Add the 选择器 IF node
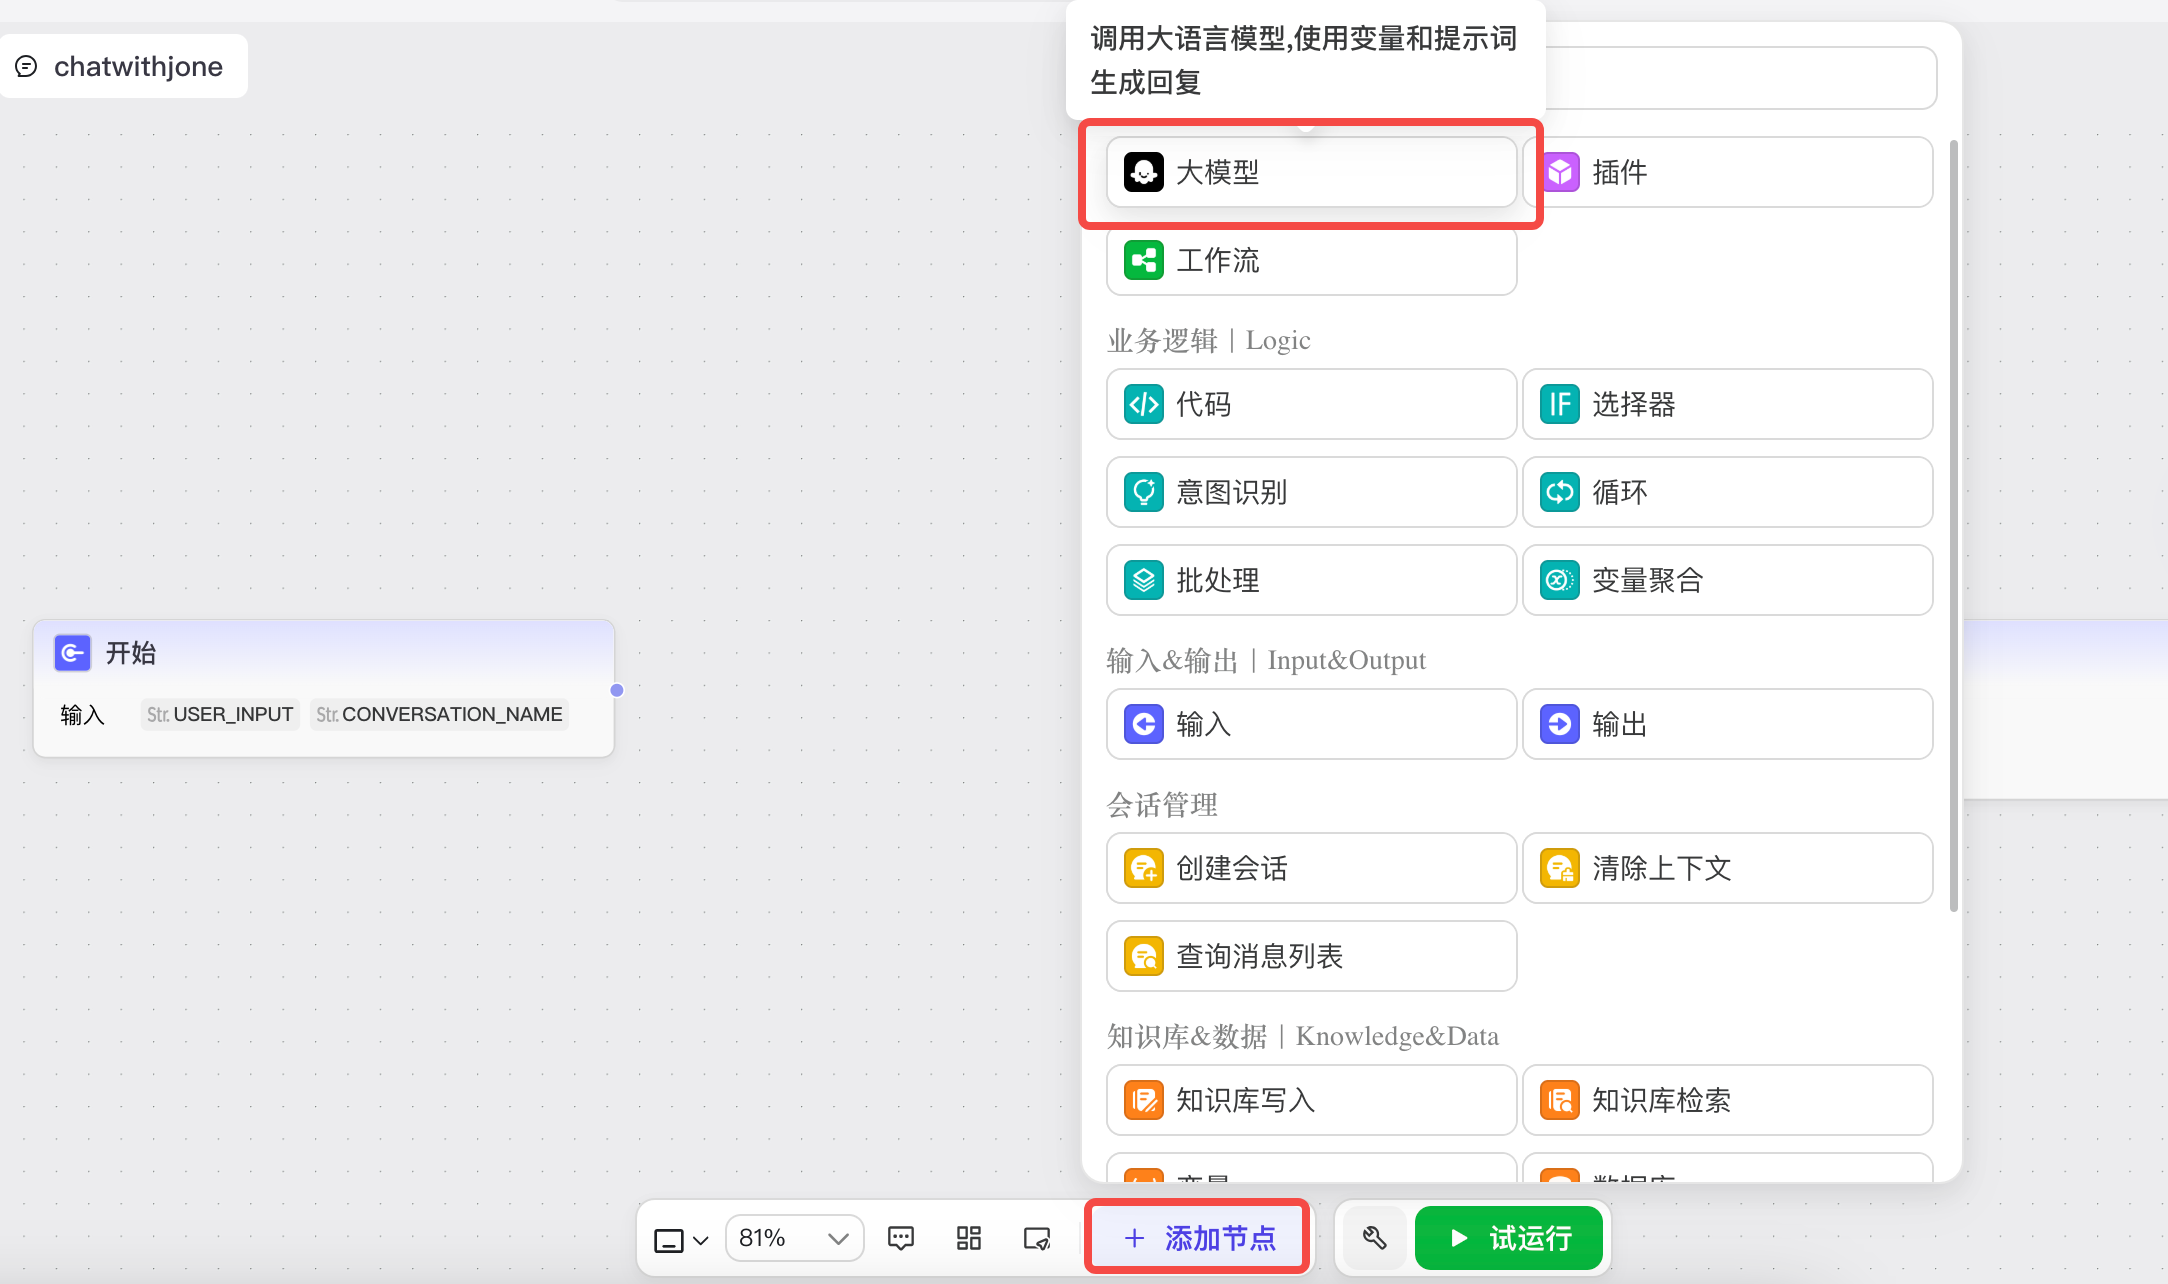 point(1727,404)
